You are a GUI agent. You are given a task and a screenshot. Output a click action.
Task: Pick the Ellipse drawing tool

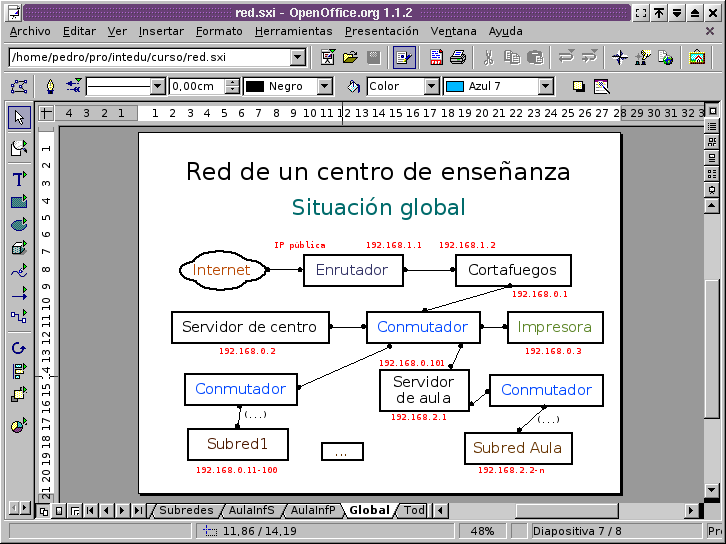pyautogui.click(x=19, y=224)
